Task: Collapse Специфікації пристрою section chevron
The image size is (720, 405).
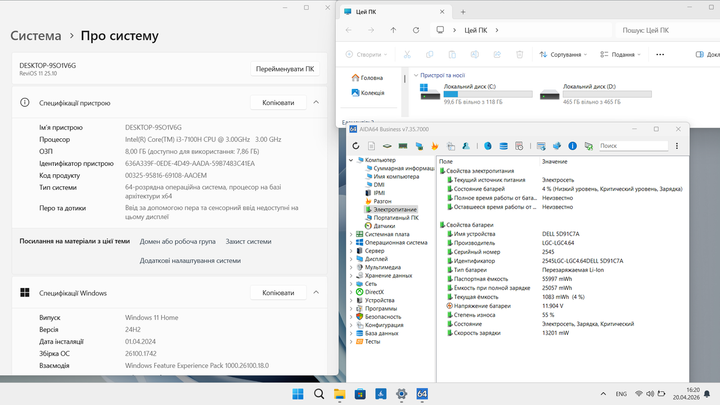Action: tap(316, 102)
